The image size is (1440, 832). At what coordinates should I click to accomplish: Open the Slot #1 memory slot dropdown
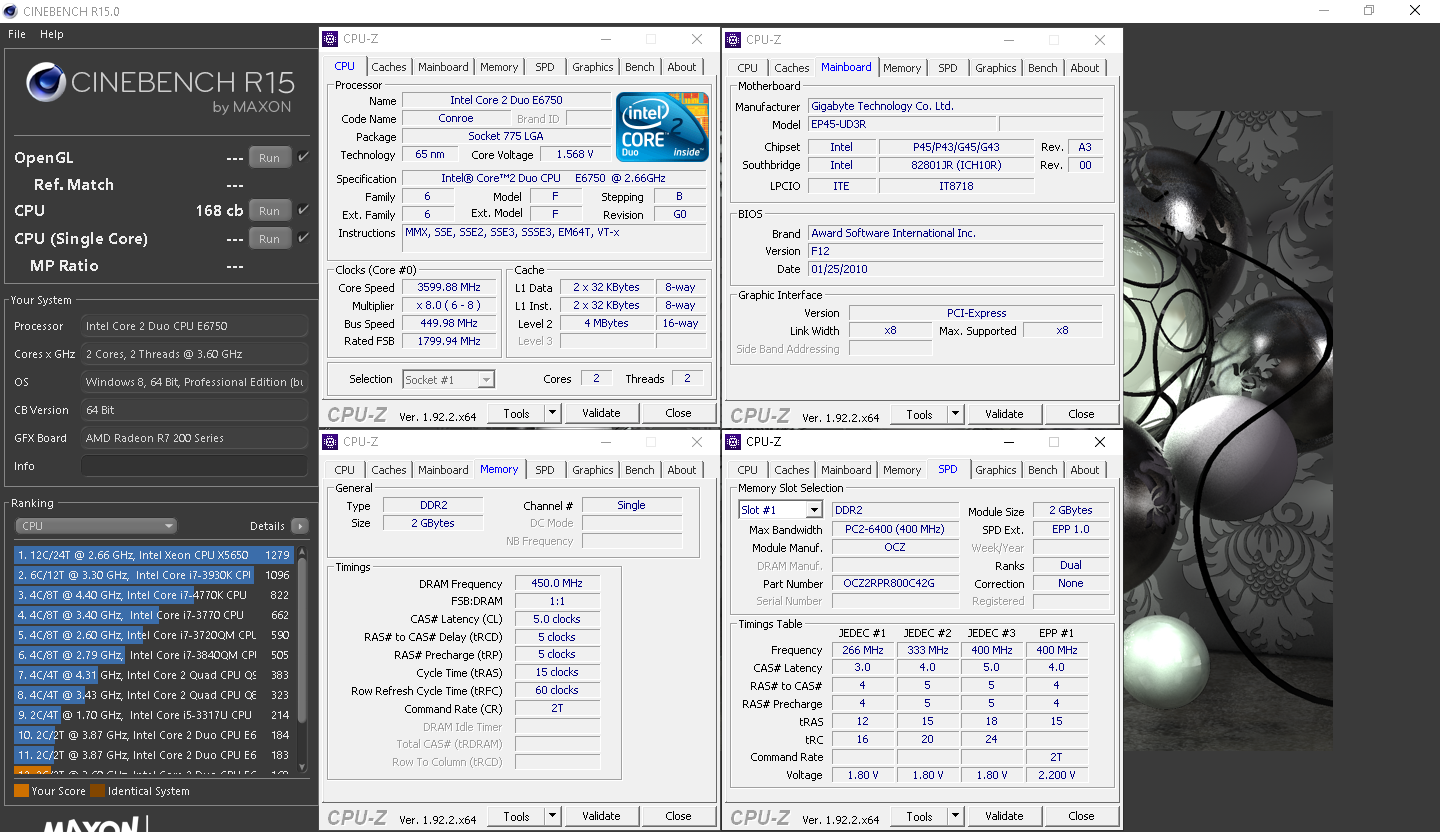point(780,510)
